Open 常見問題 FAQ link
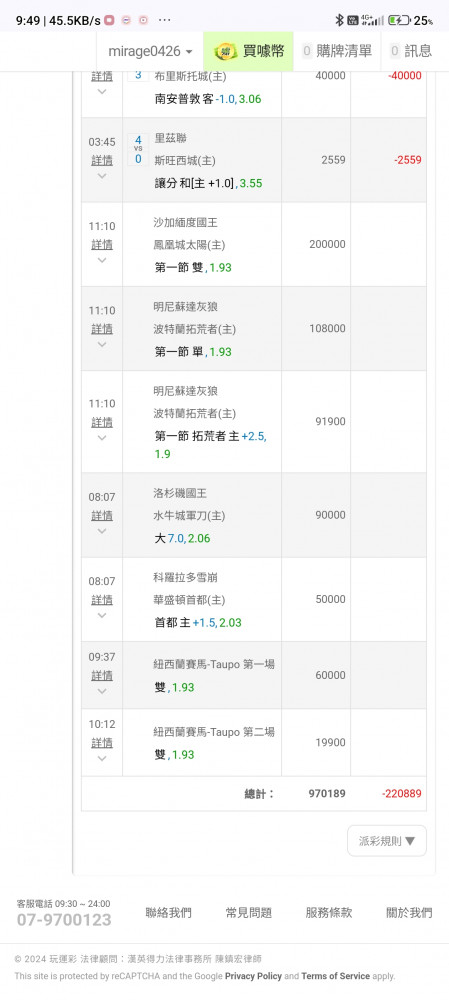The width and height of the screenshot is (449, 1000). point(249,913)
